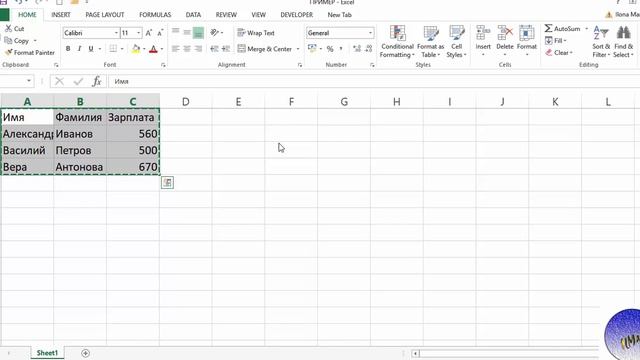Open the Fill menu
This screenshot has width=640, height=360.
[556, 41]
